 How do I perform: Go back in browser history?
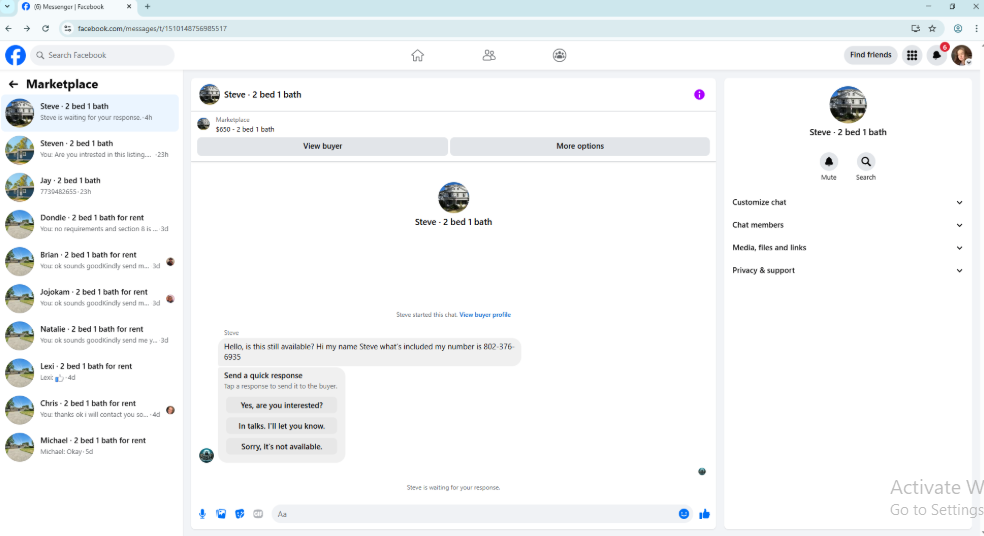pyautogui.click(x=8, y=28)
